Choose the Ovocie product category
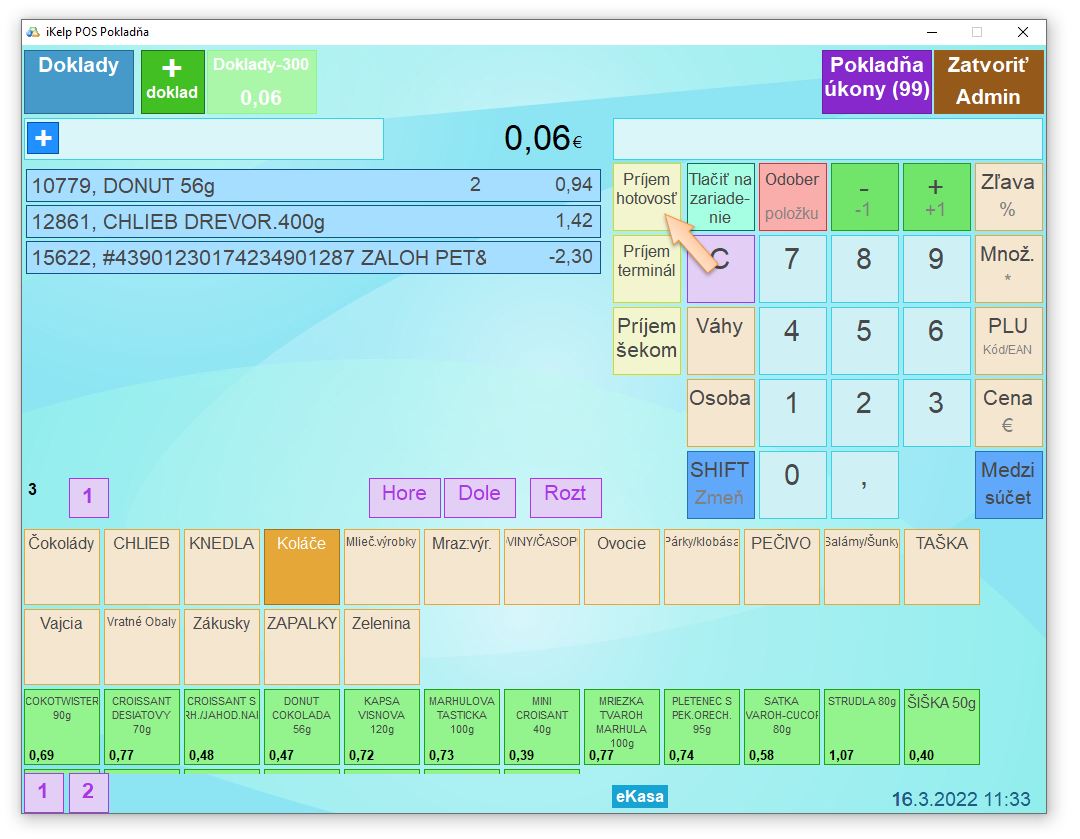The image size is (1080, 839). (x=621, y=566)
